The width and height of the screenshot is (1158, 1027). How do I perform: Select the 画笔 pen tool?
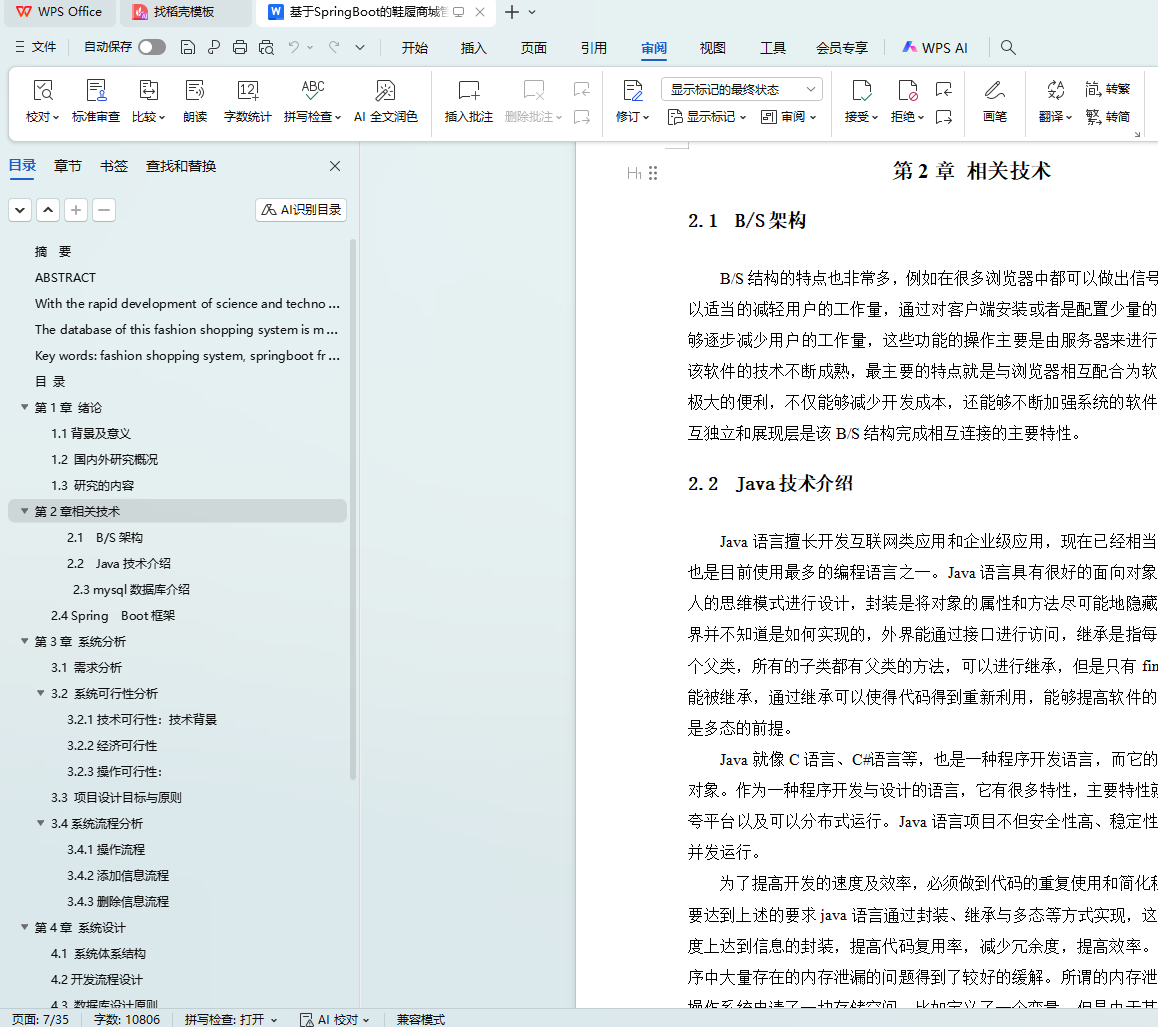coord(994,92)
